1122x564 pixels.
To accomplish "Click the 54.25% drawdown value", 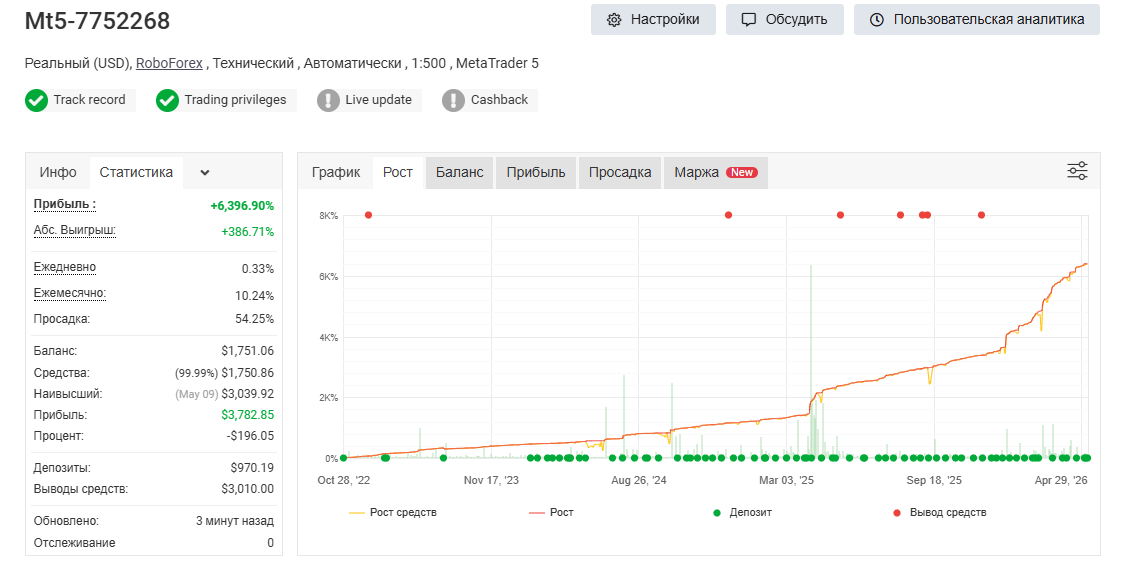I will click(255, 319).
